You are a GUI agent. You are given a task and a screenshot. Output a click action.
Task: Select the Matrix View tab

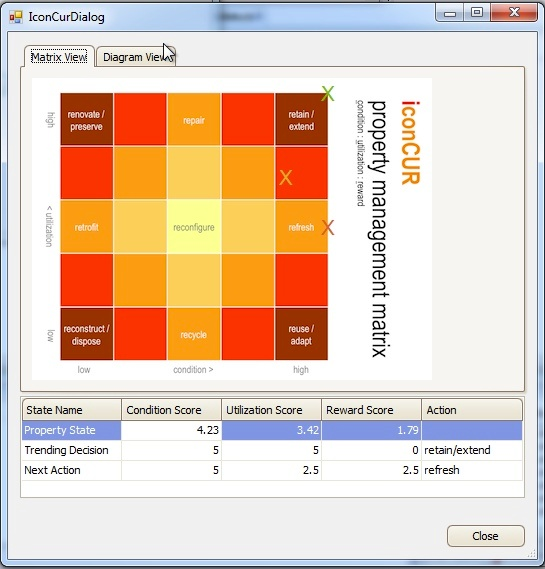[59, 57]
